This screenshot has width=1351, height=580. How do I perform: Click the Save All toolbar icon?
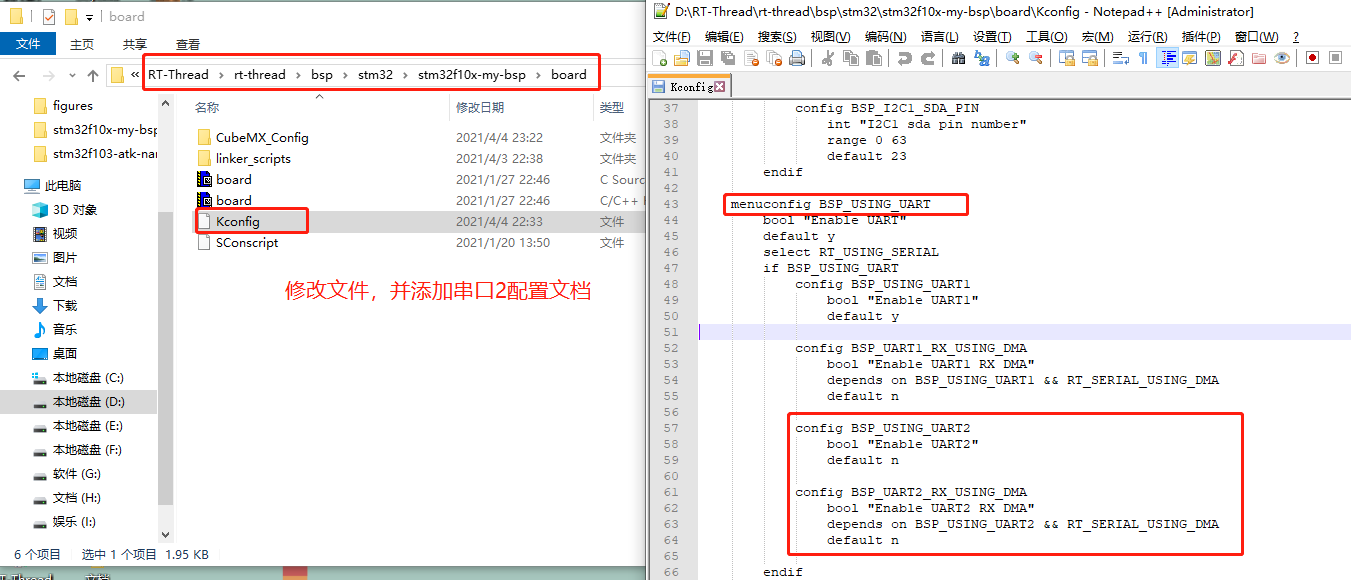point(727,59)
